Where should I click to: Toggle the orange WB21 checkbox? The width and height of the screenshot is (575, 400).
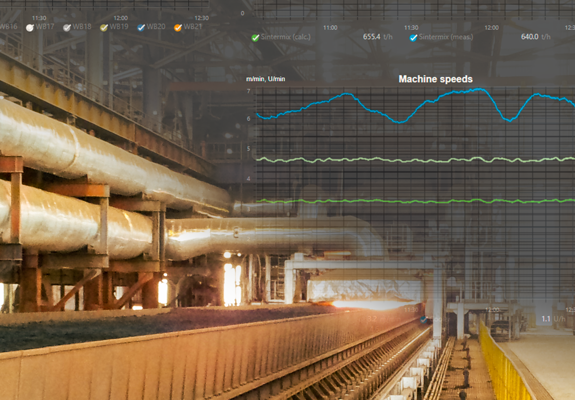coord(178,28)
